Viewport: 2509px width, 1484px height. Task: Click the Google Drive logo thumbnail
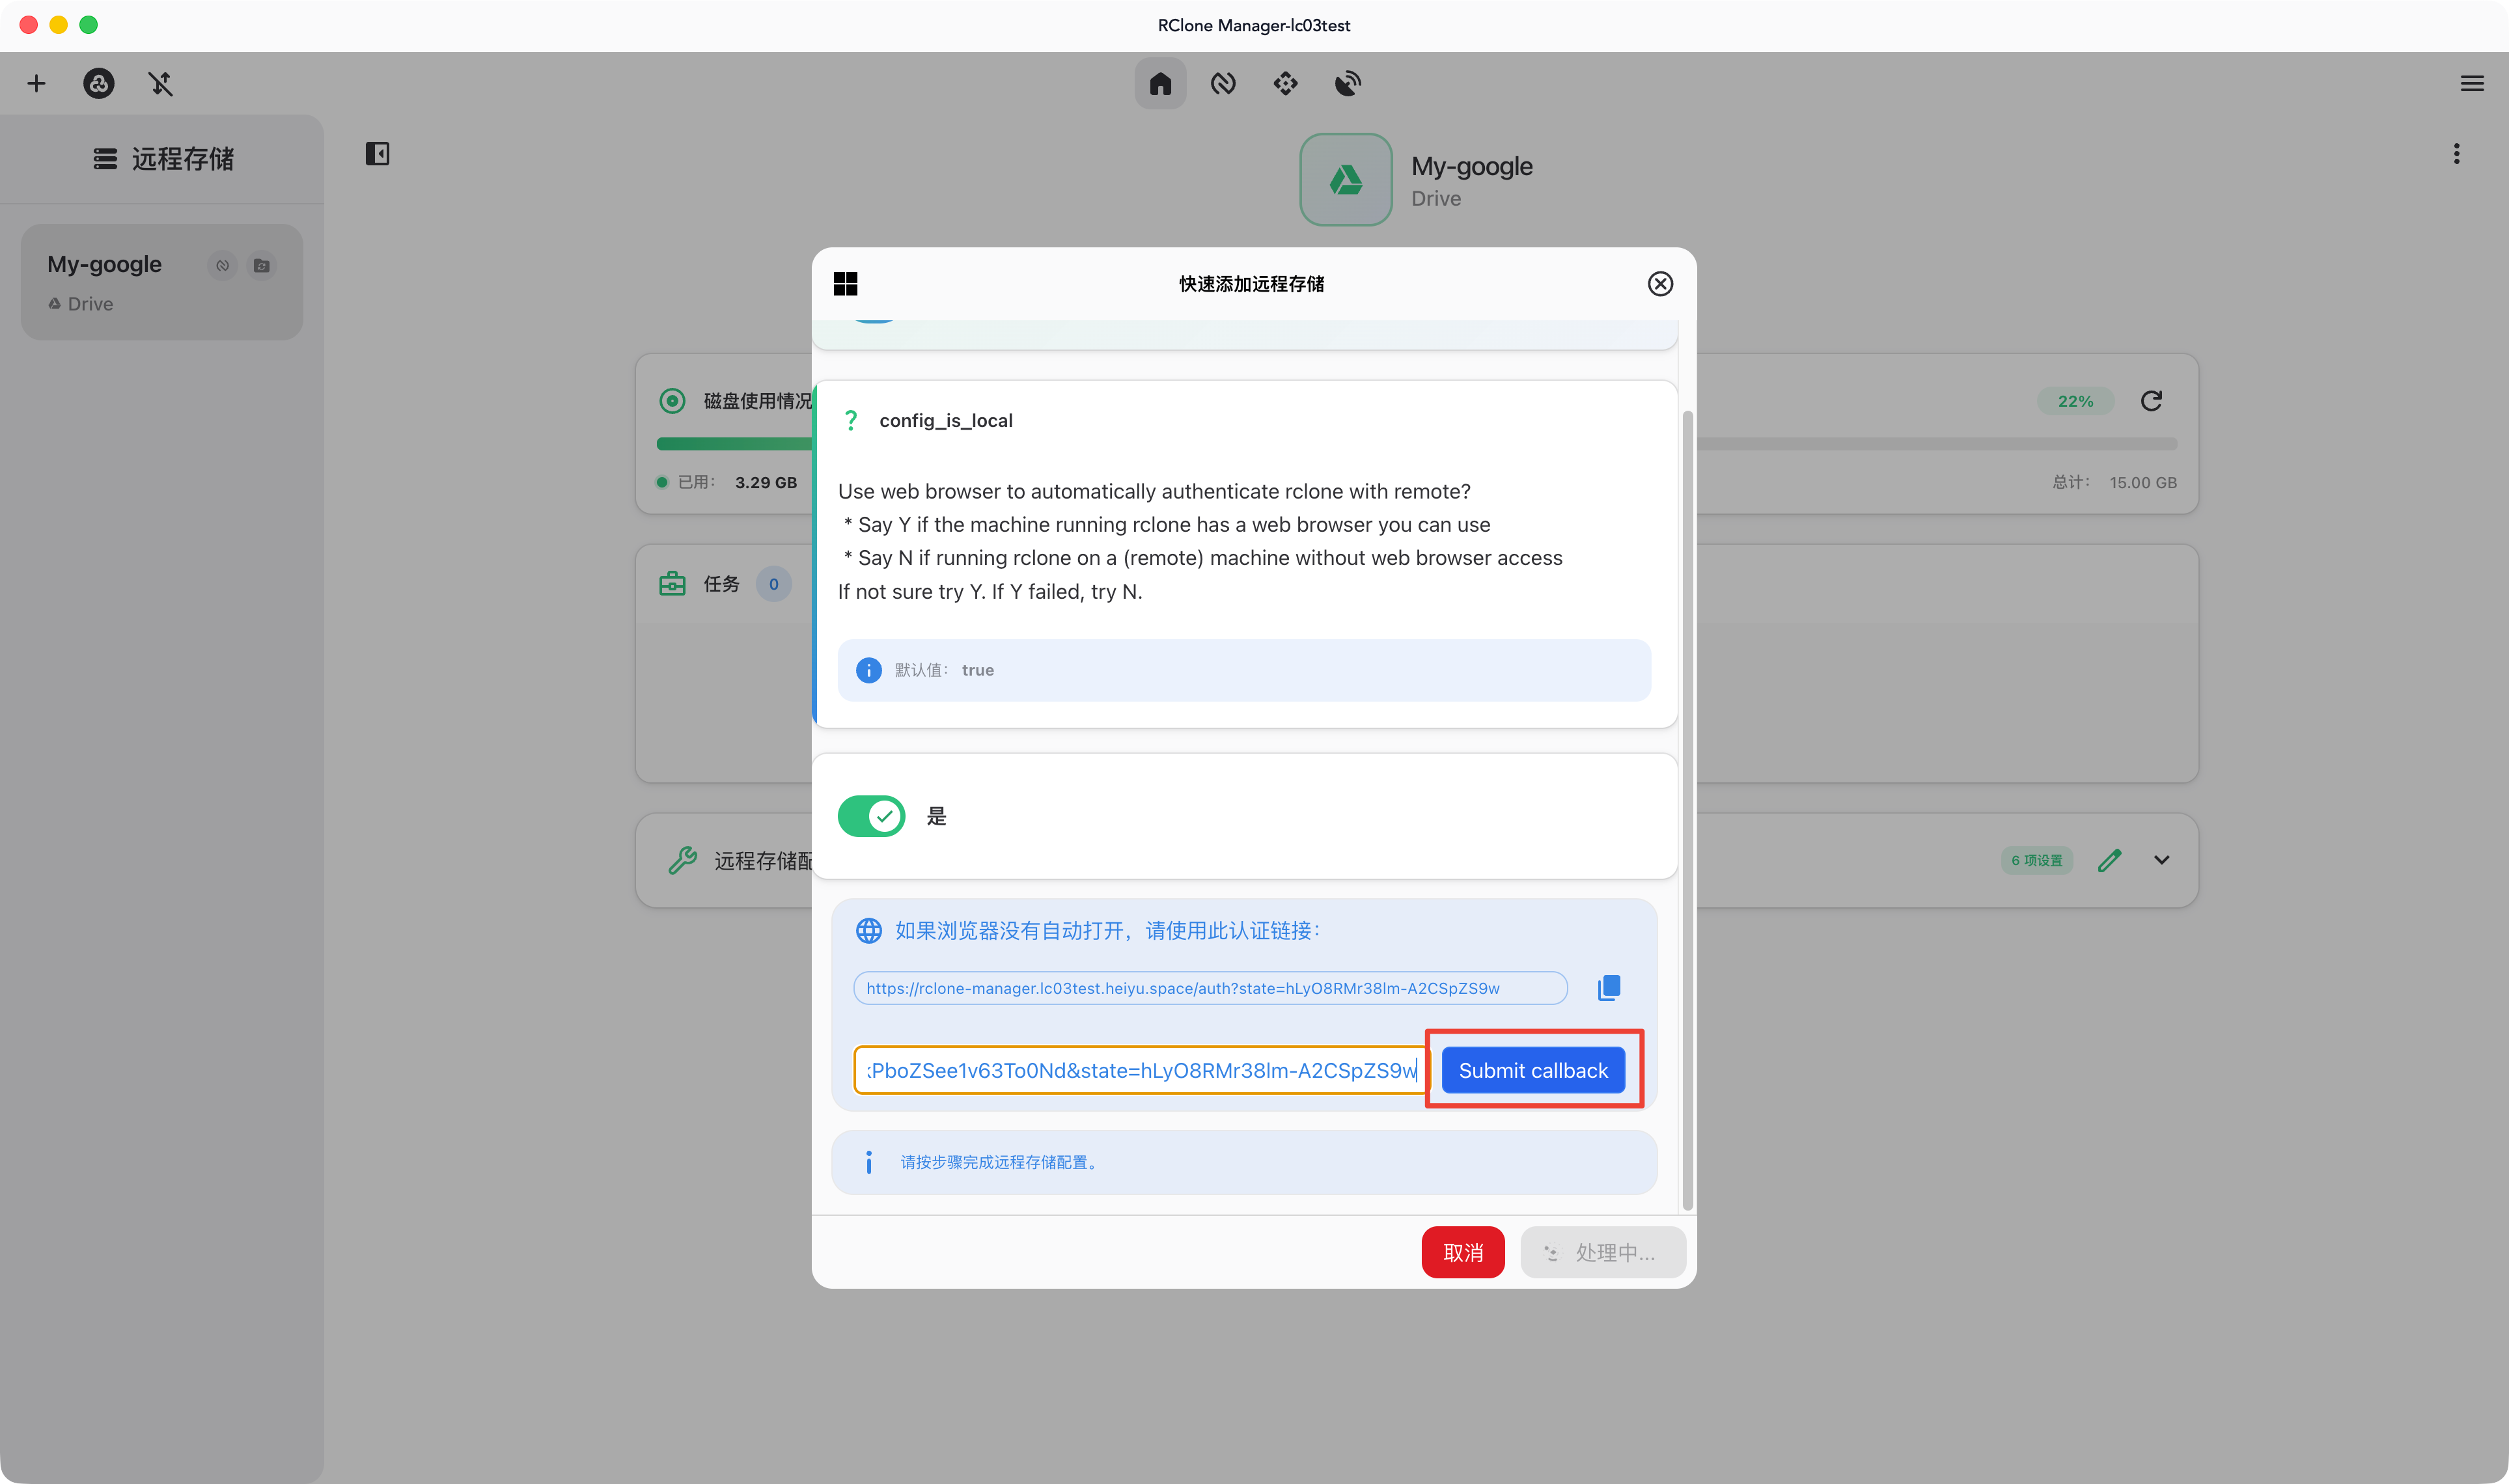pos(1345,180)
